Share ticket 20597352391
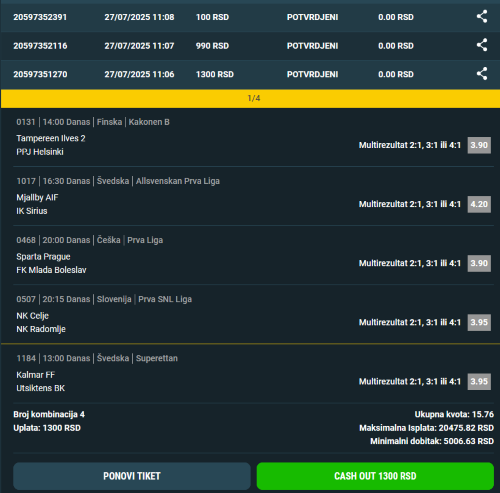Screen dimensions: 500x493 (482, 17)
